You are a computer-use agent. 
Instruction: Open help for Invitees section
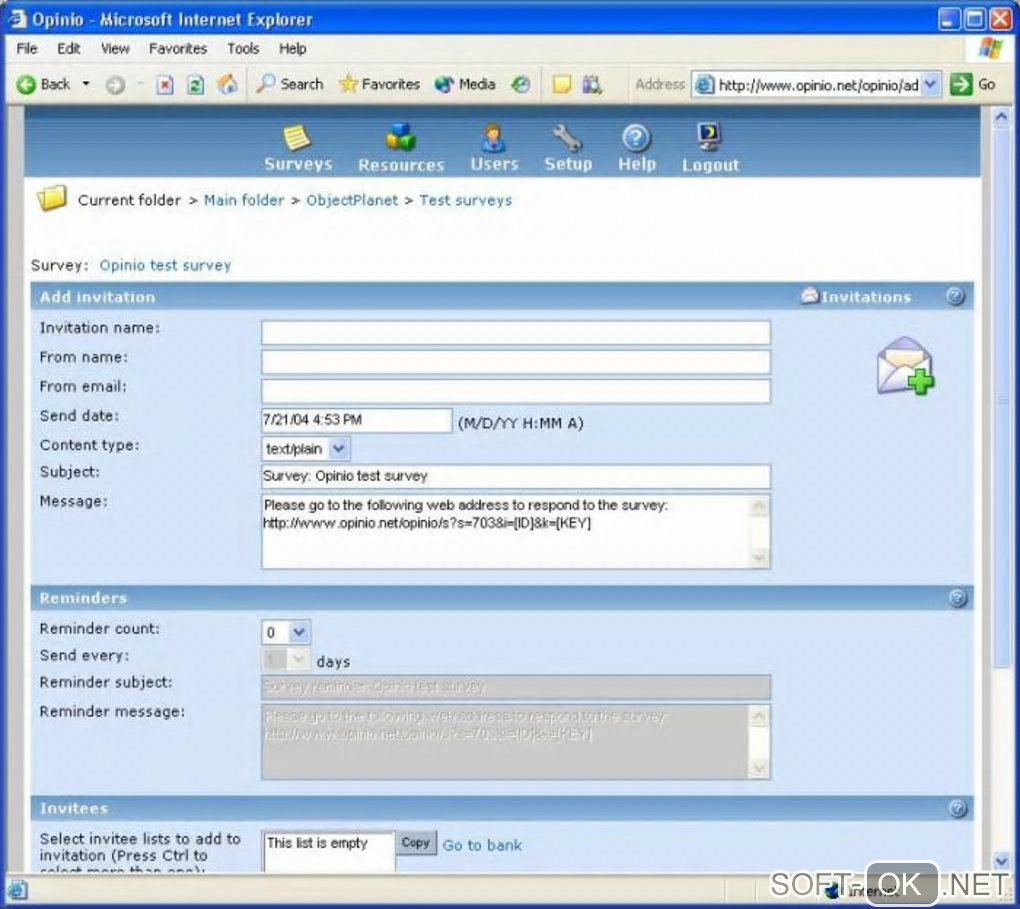pos(957,808)
